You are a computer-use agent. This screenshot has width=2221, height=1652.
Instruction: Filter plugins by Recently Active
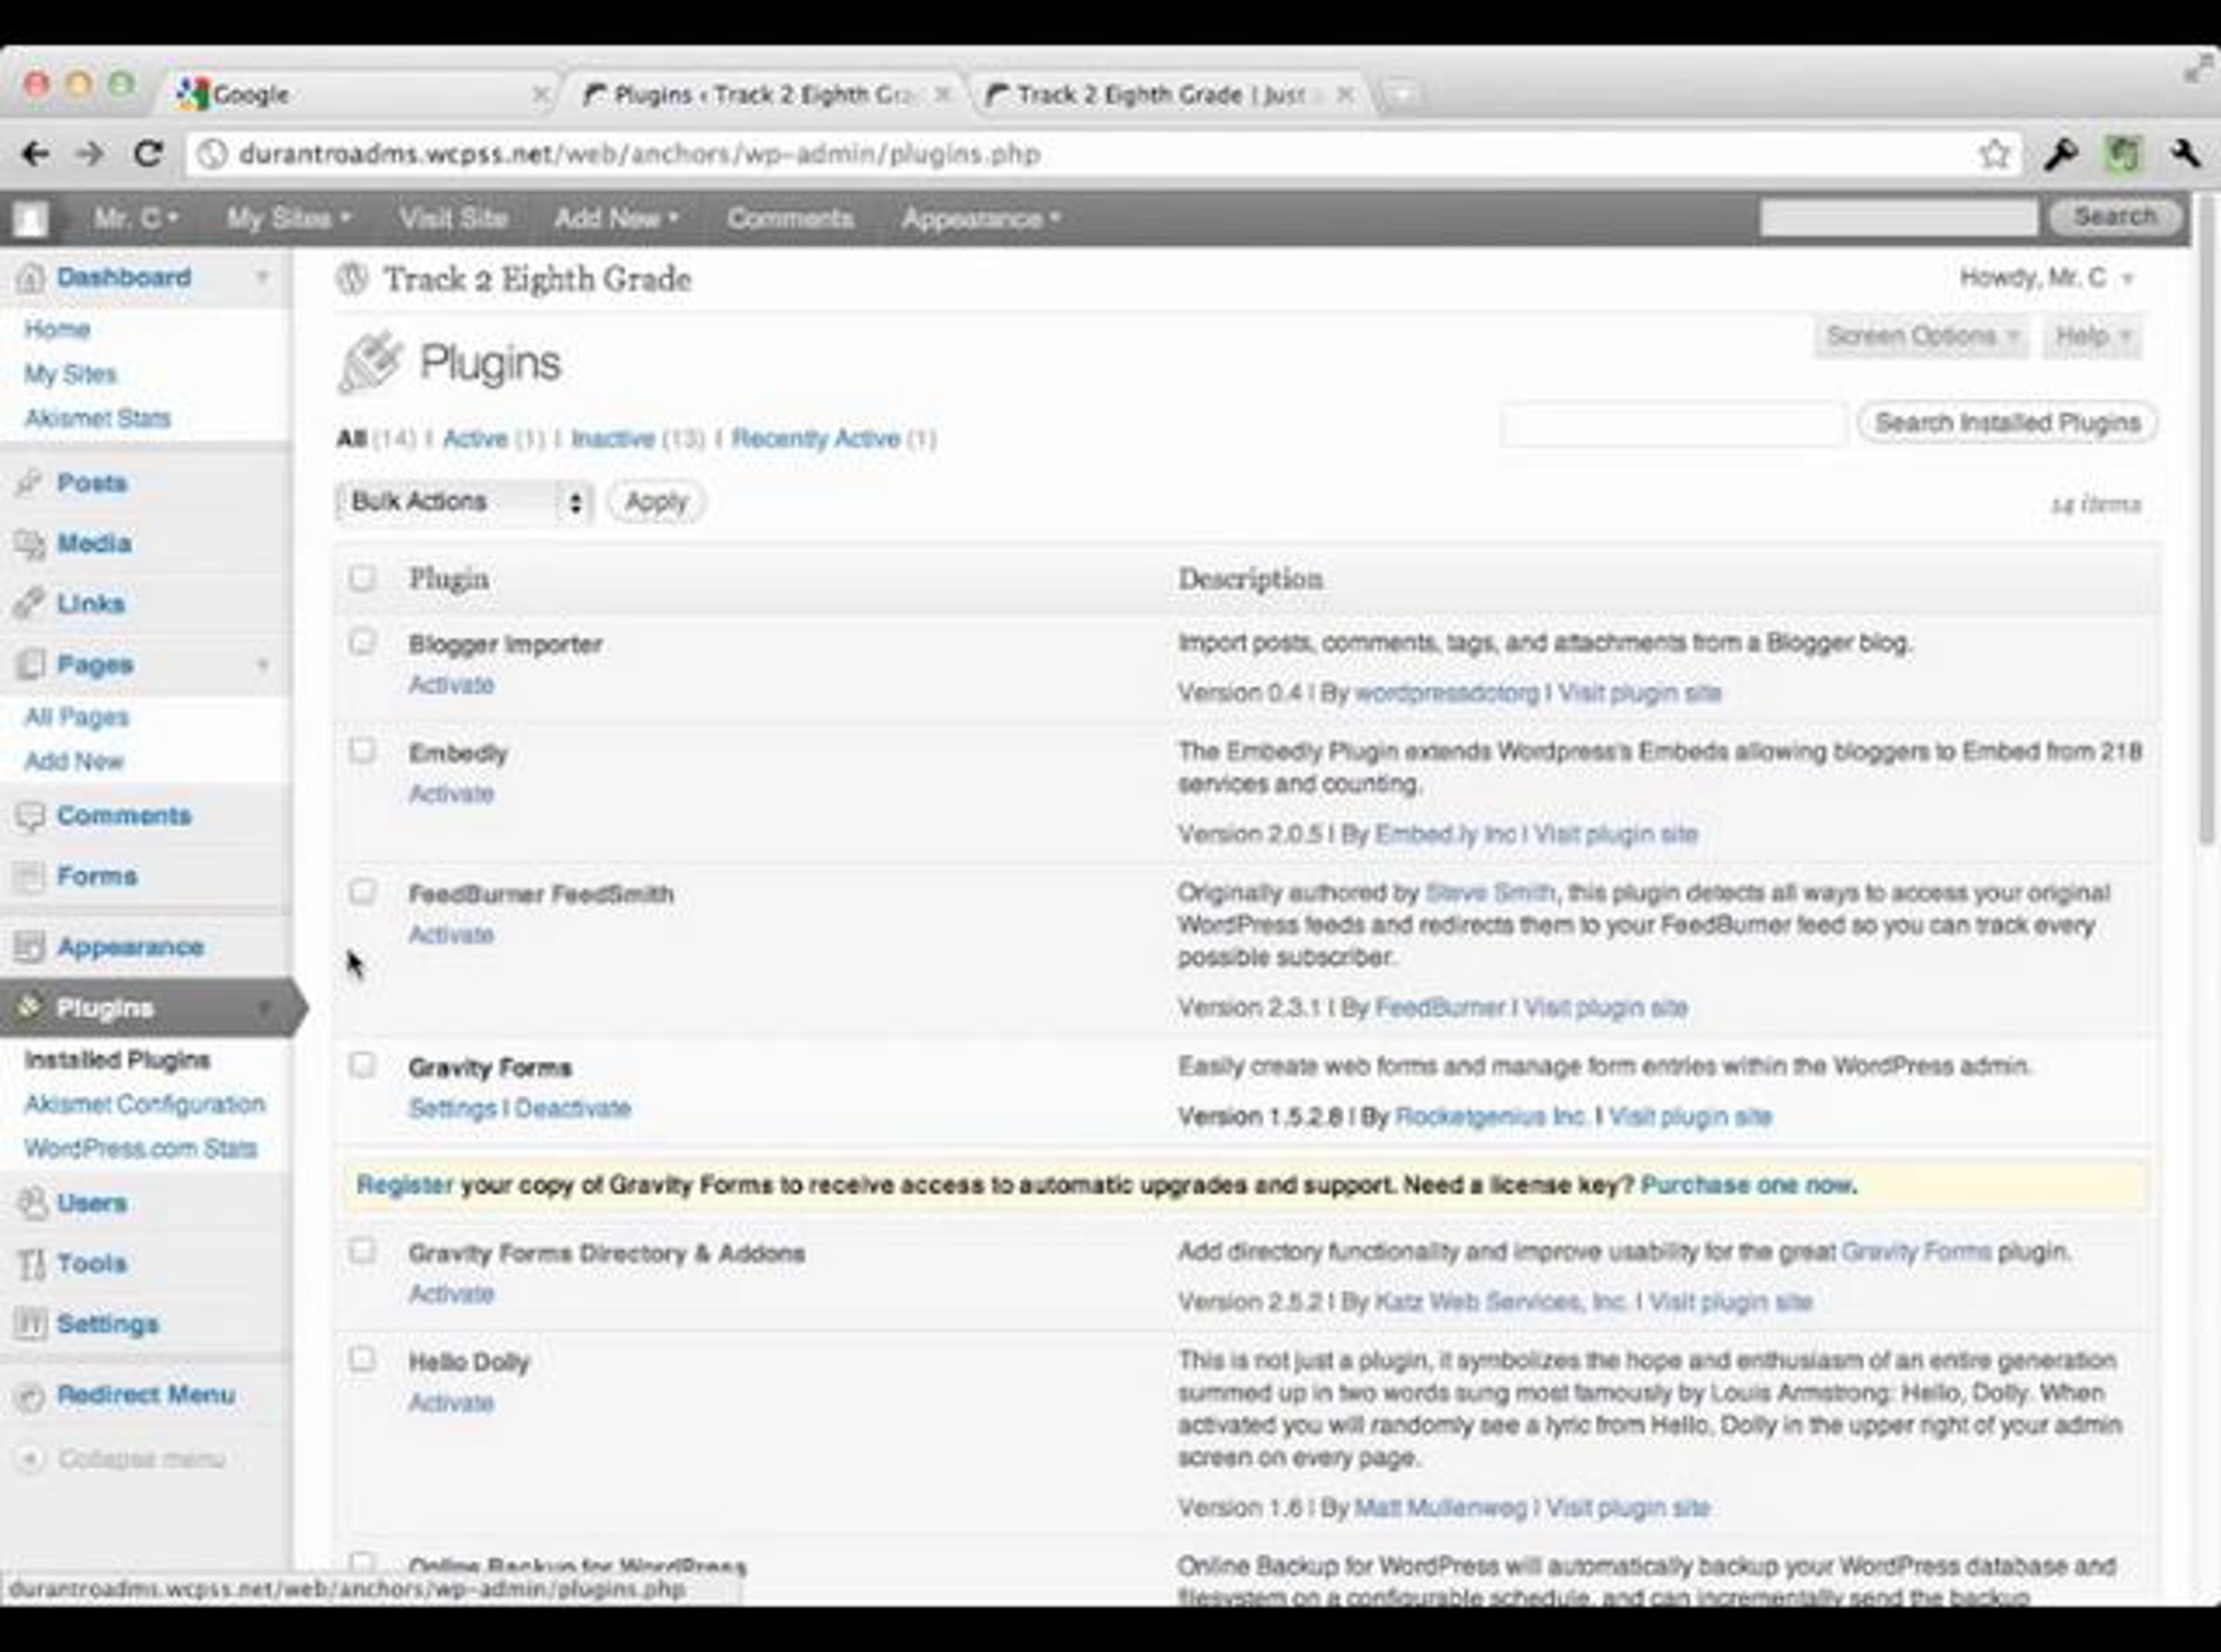coord(816,439)
